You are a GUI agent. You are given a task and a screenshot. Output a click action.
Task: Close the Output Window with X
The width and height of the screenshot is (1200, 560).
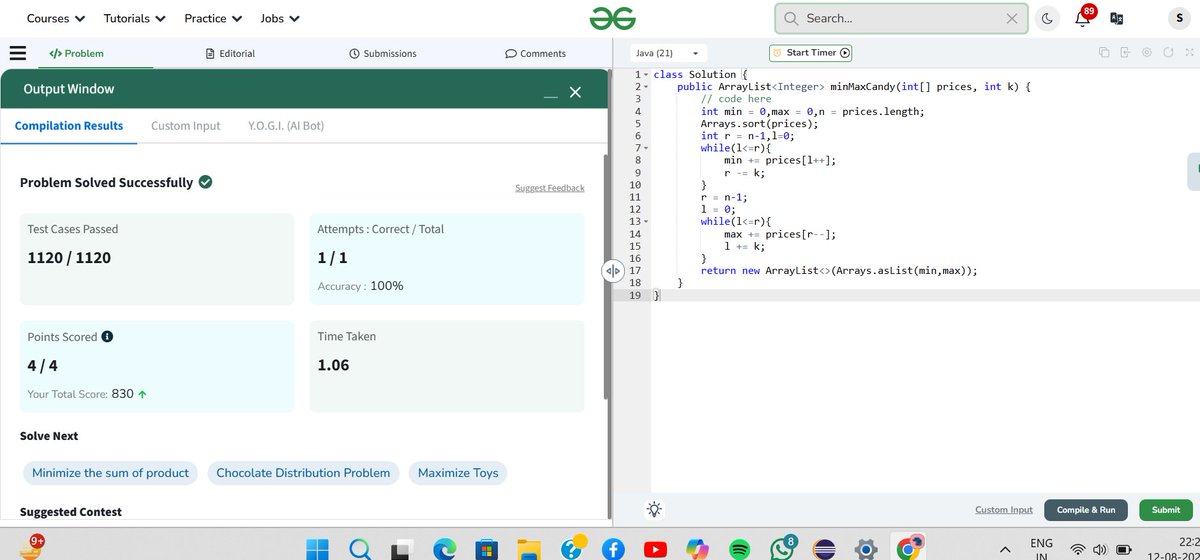coord(575,92)
